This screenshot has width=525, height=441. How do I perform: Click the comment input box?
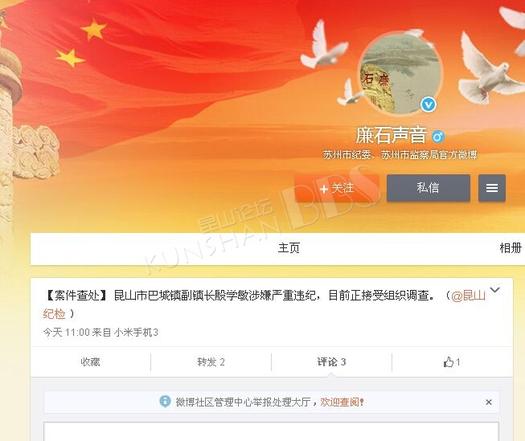(x=271, y=432)
